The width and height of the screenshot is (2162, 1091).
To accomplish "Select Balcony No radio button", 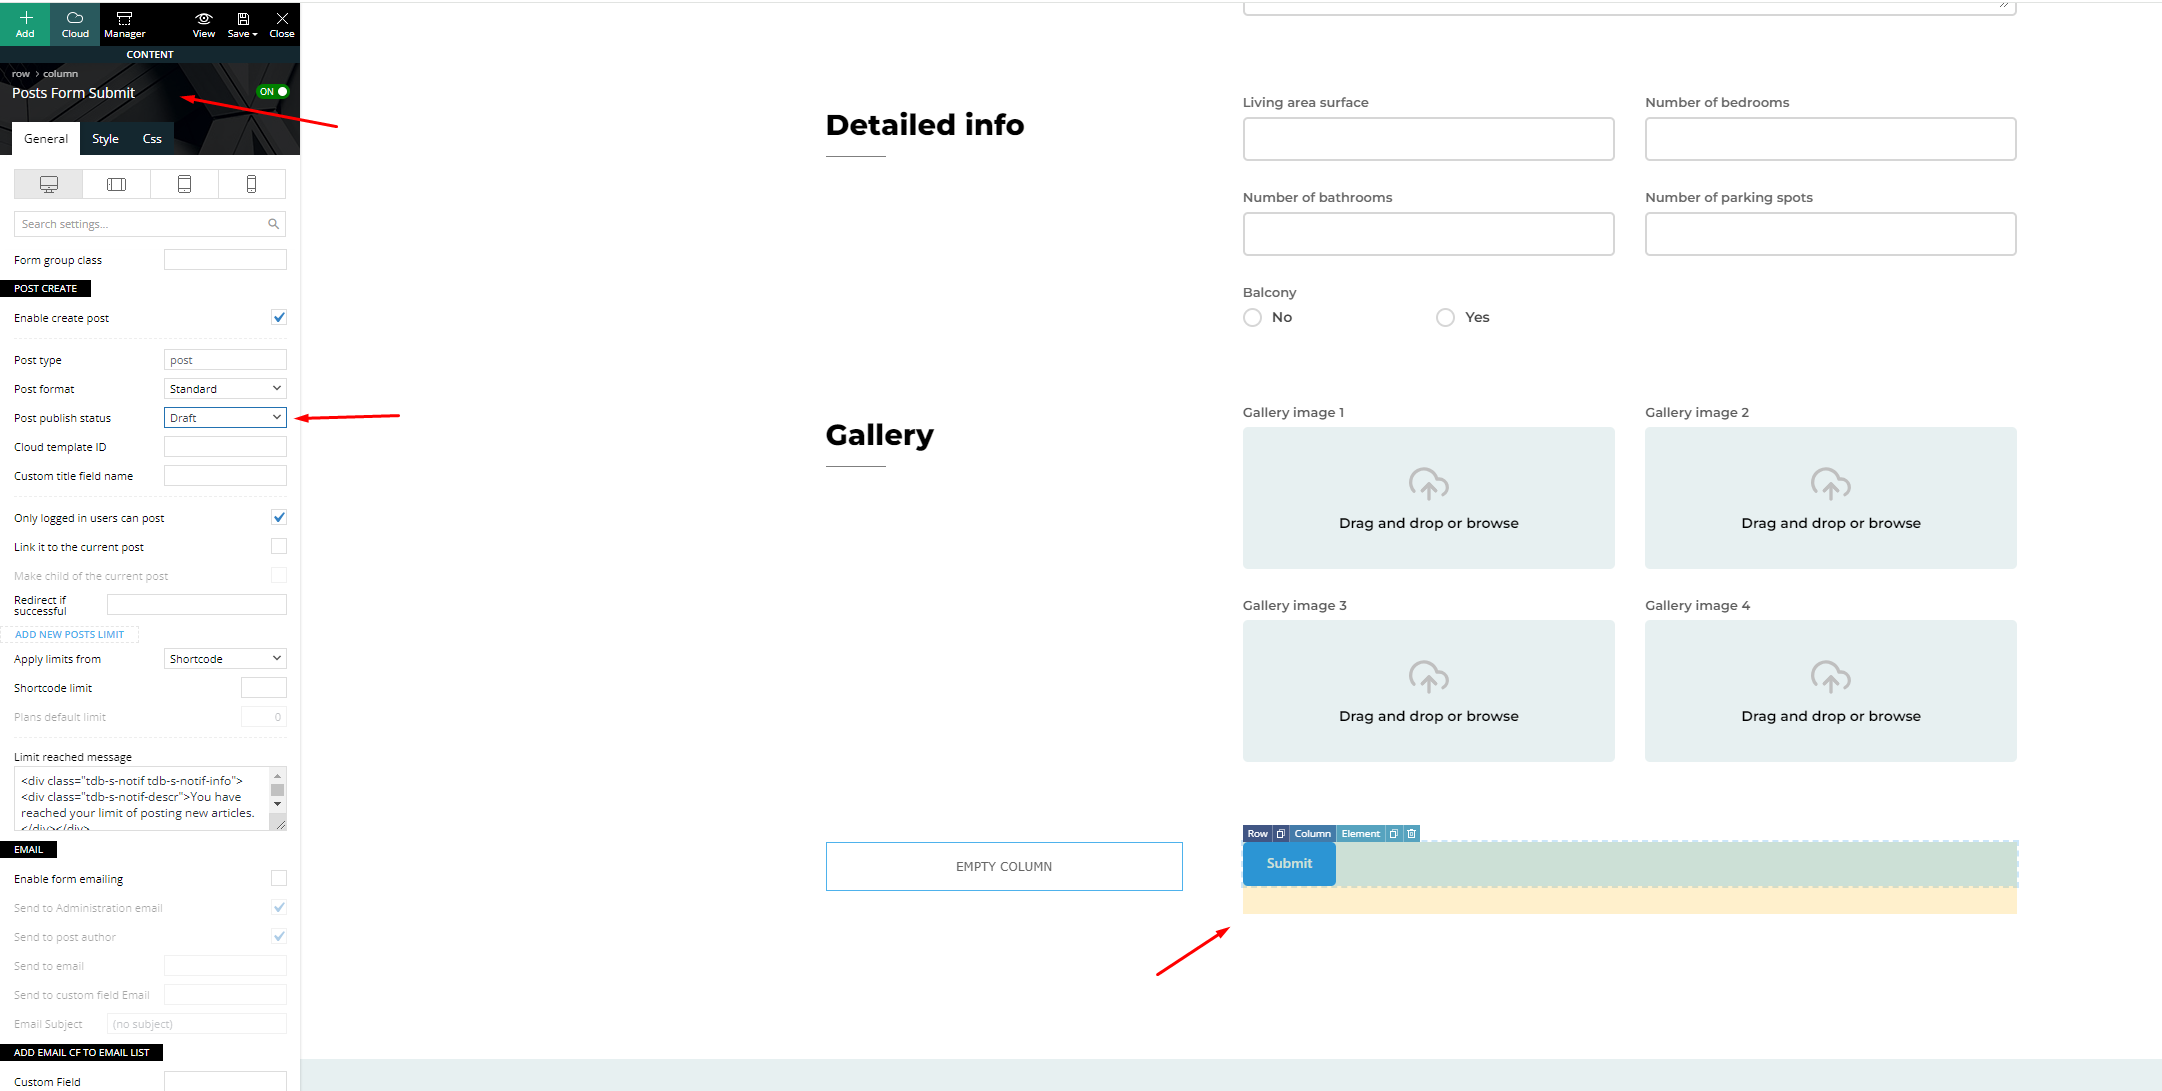I will click(1252, 318).
